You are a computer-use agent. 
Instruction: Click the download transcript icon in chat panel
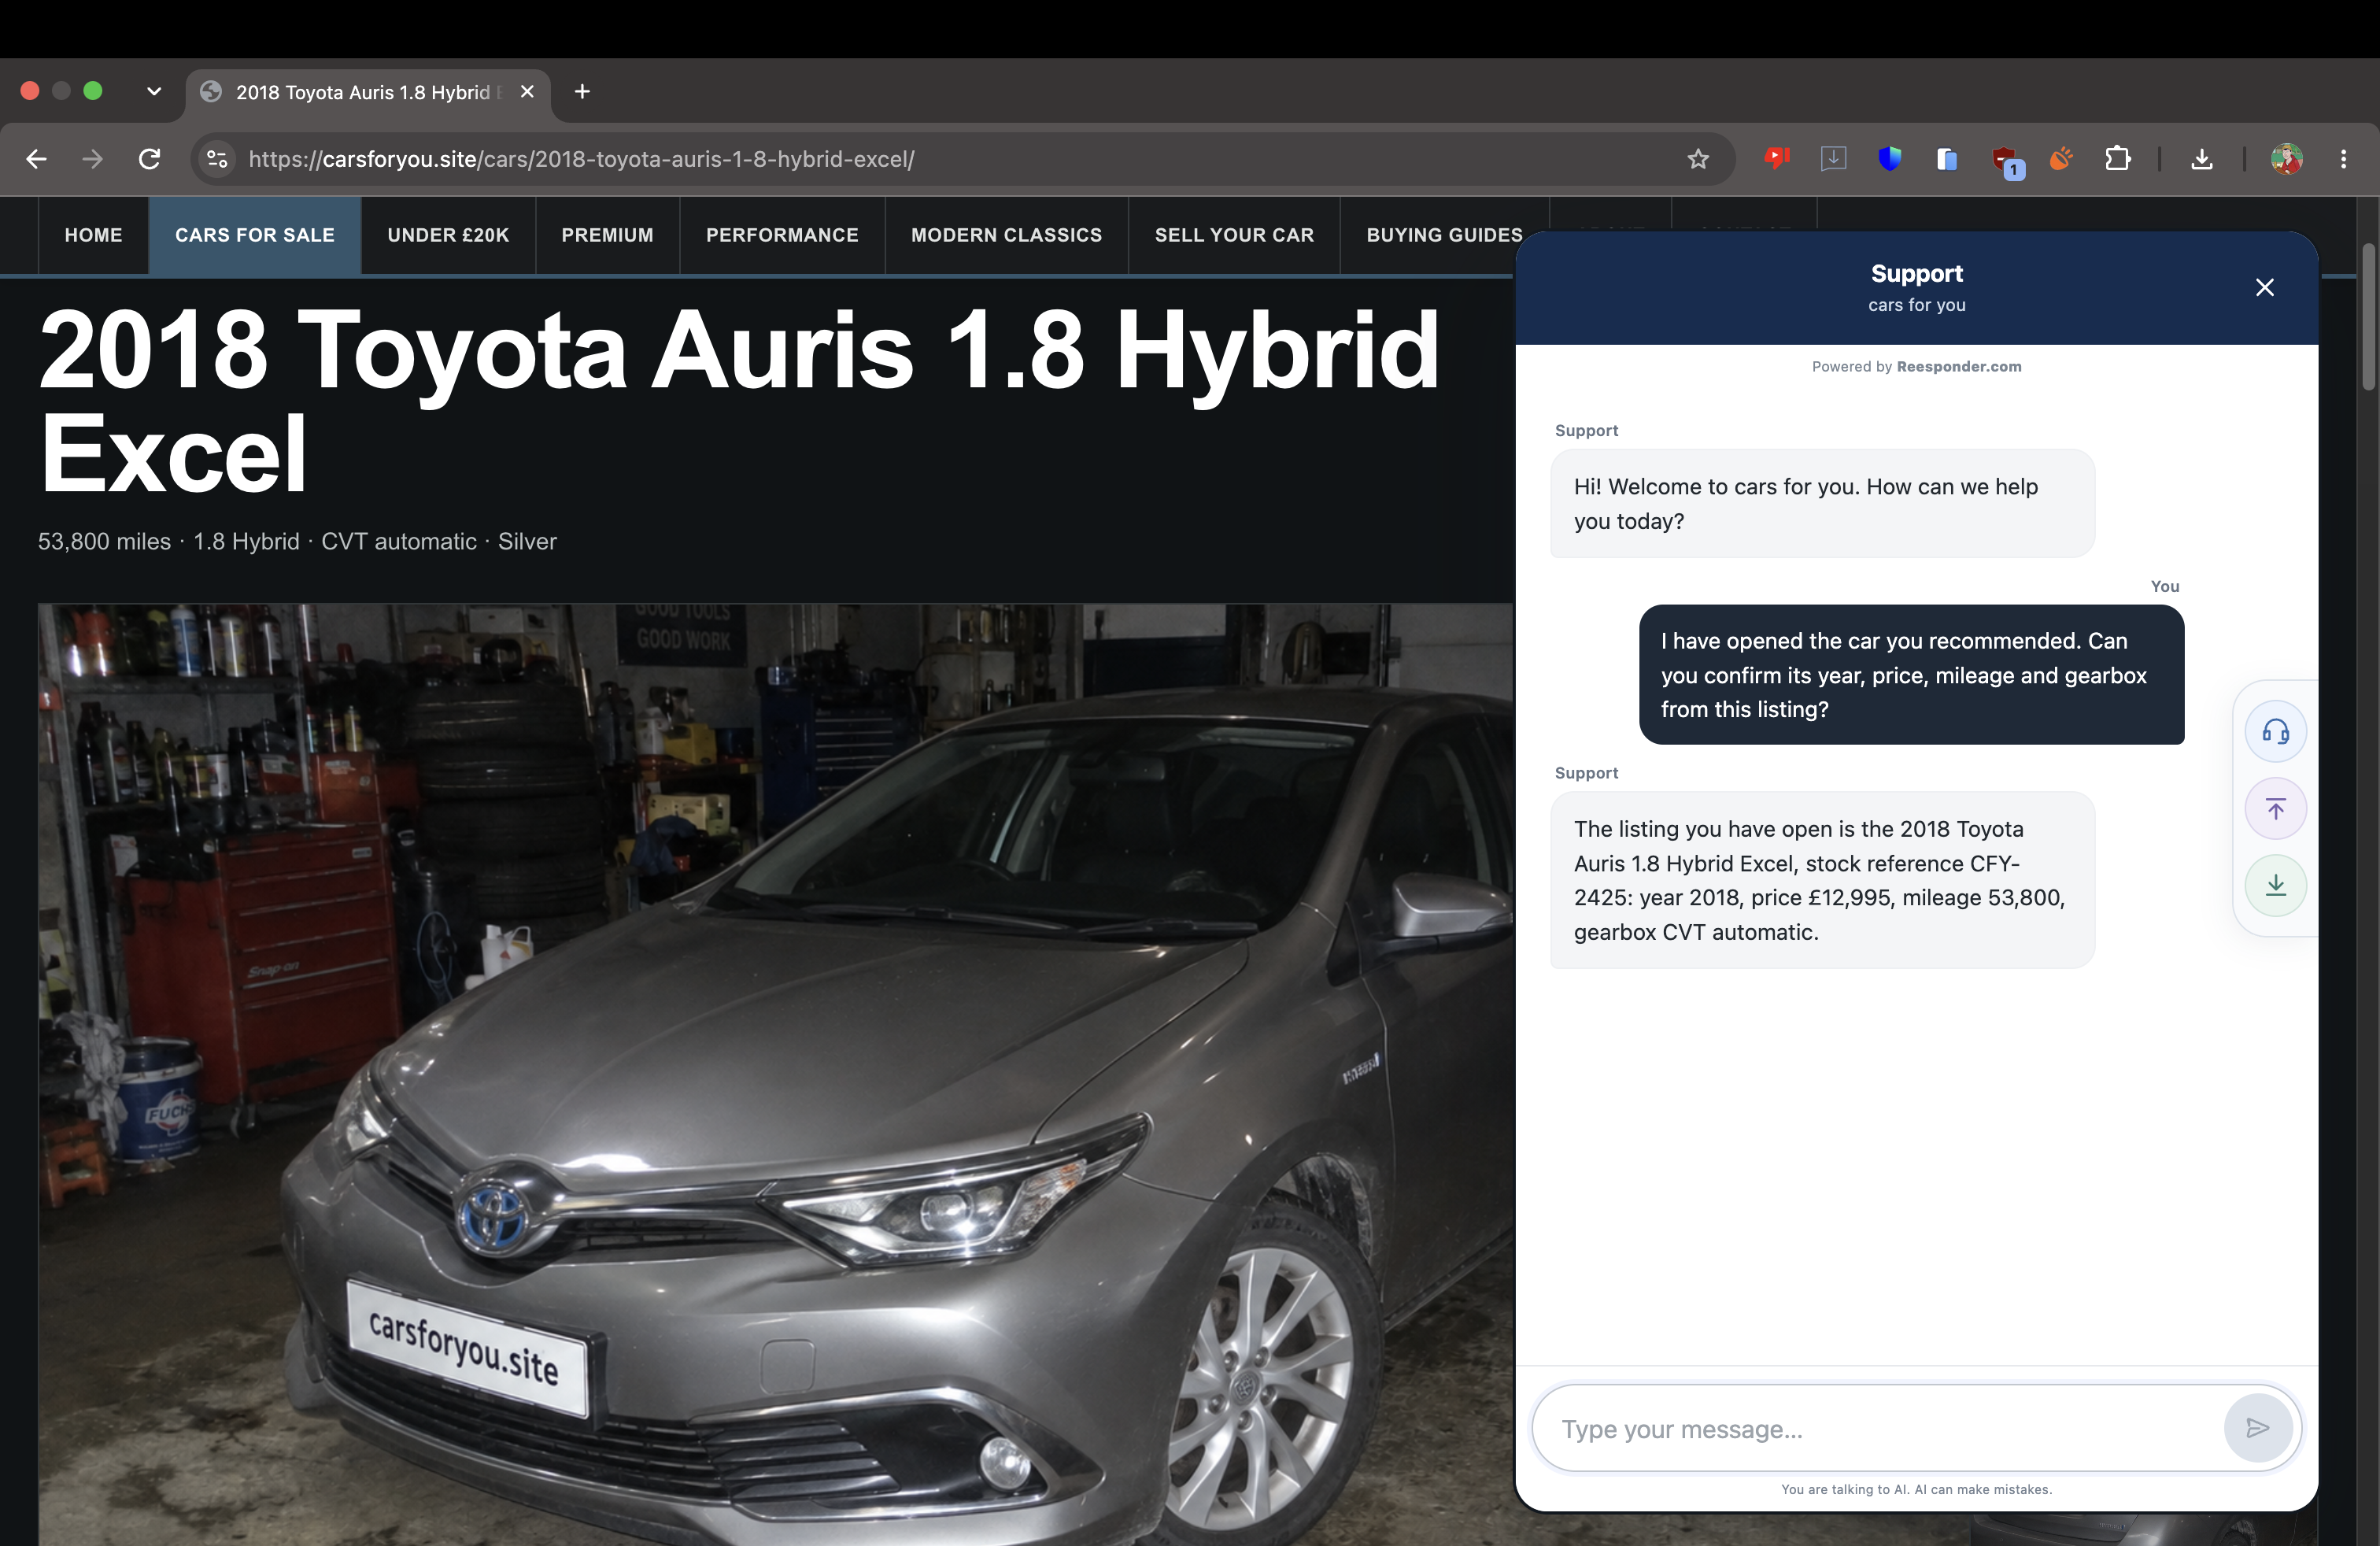pyautogui.click(x=2276, y=885)
